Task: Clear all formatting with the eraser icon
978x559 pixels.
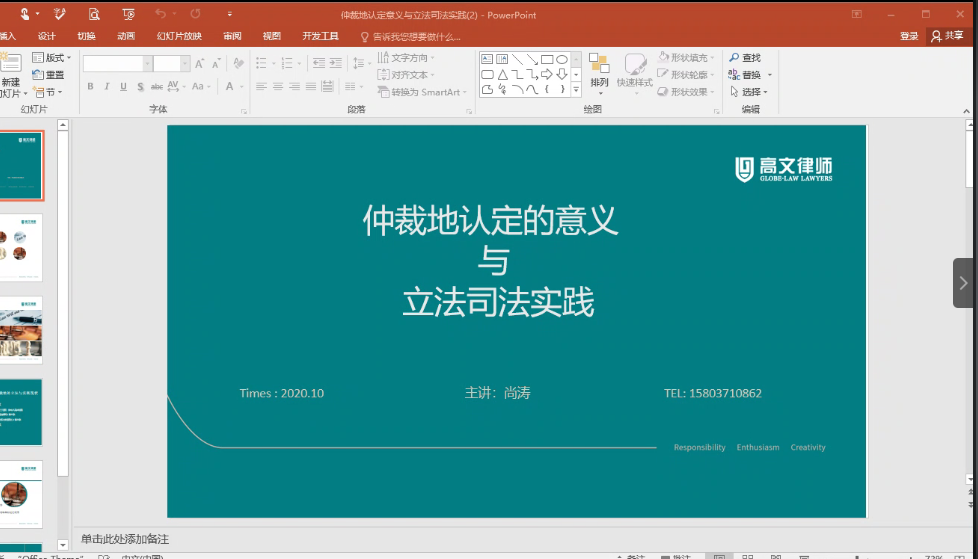Action: coord(238,63)
